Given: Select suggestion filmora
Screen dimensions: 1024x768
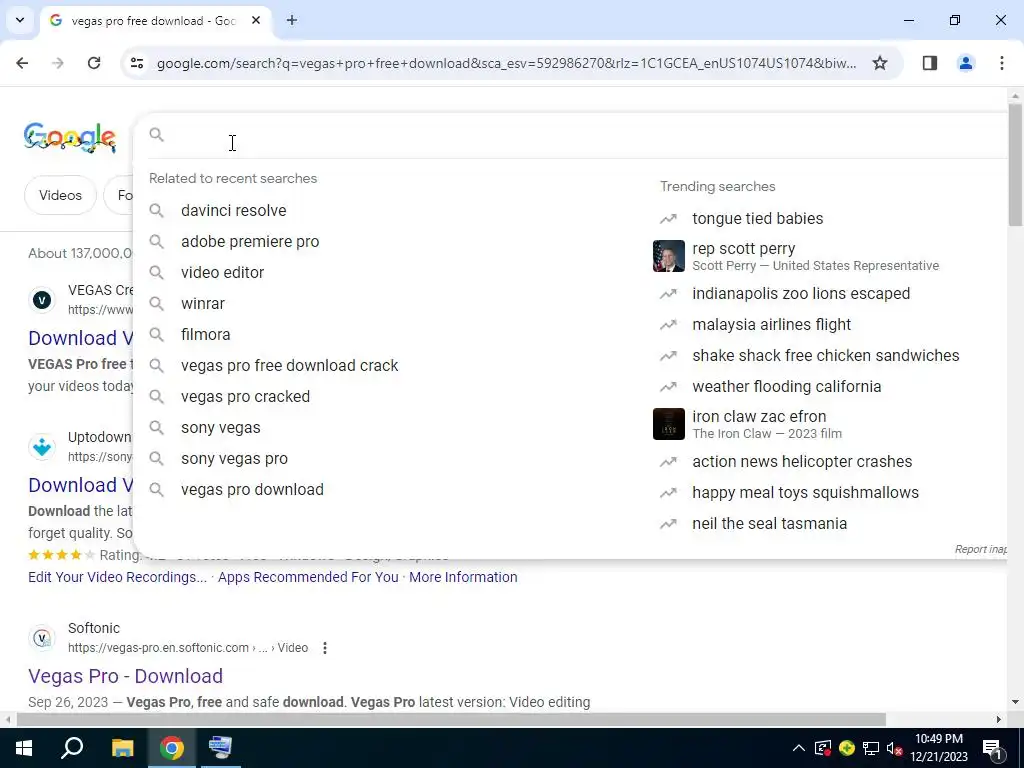Looking at the screenshot, I should coord(205,334).
